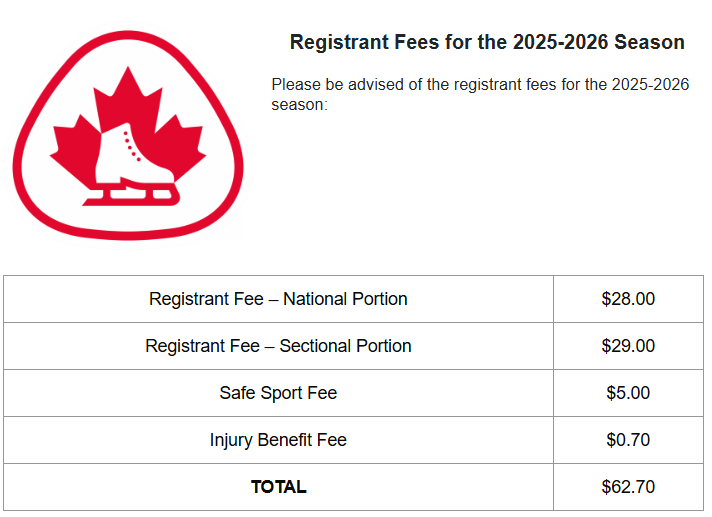Viewport: 712px width, 517px height.
Task: Click the "Please be advised" paragraph text
Action: coord(480,85)
